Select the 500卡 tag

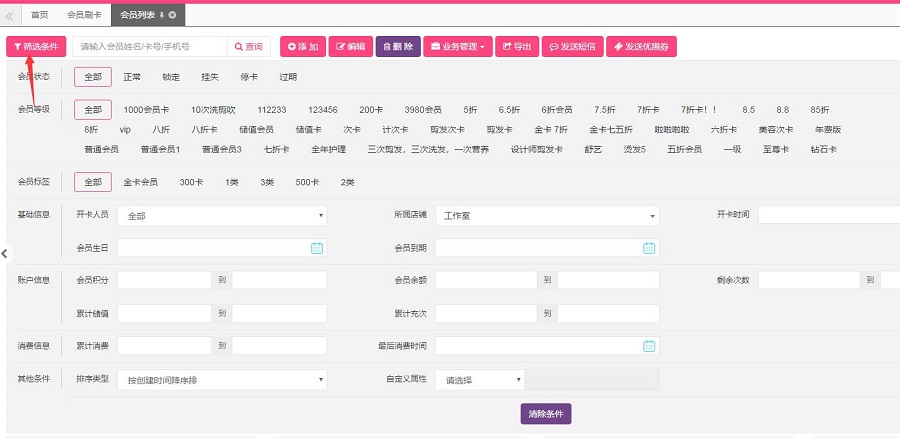pos(307,182)
